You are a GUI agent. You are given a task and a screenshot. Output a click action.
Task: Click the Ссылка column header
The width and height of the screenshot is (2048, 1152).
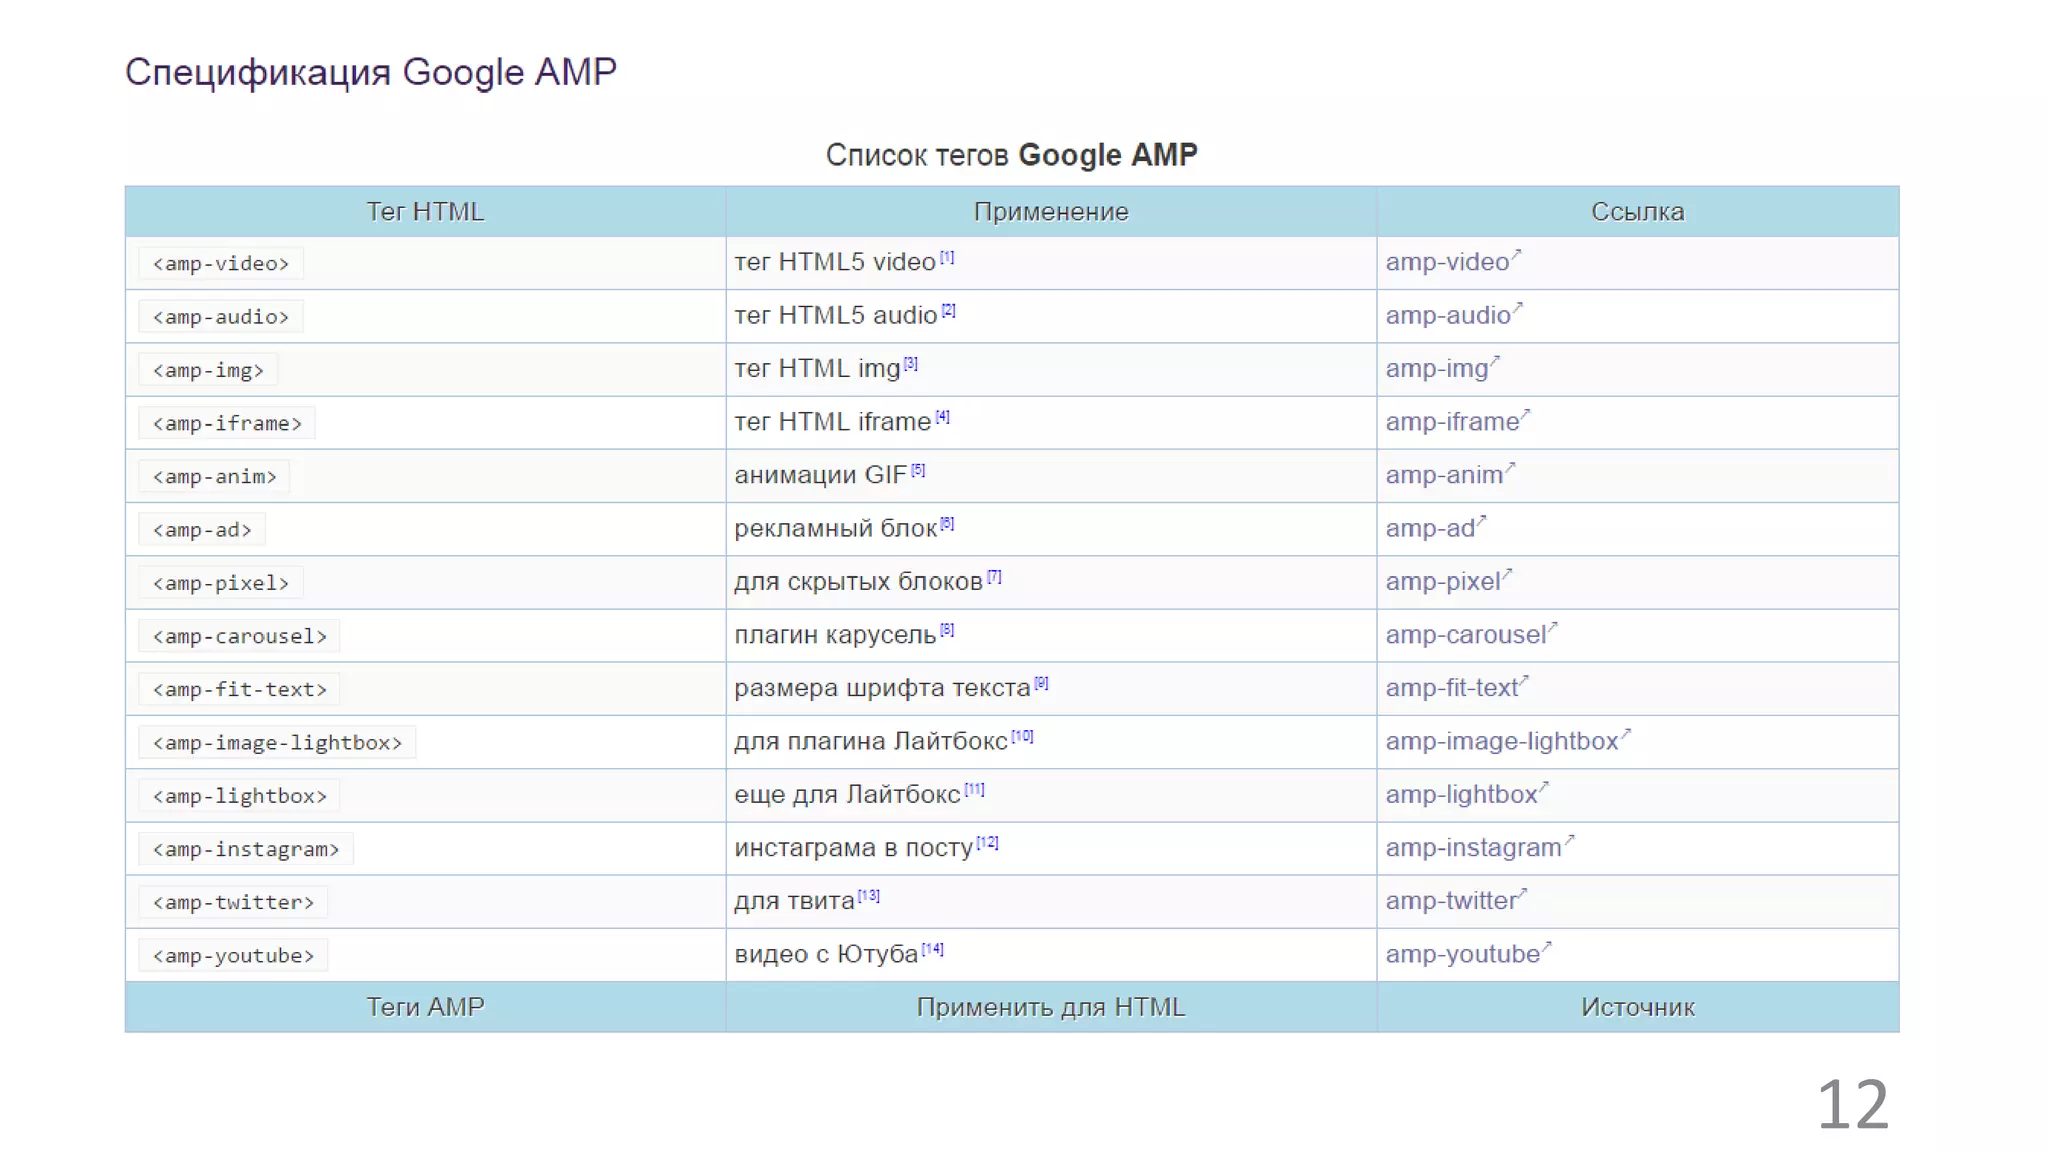tap(1637, 212)
